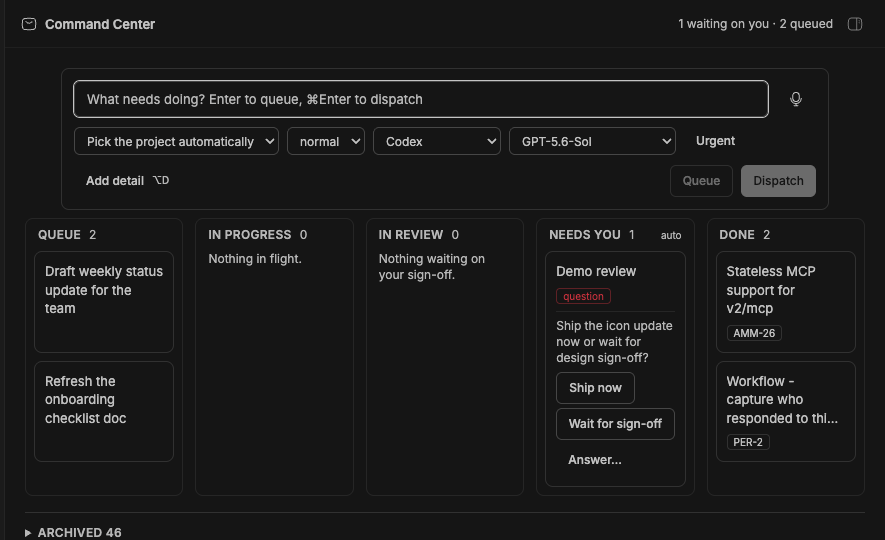
Task: Open the Demo review card title
Action: 596,271
